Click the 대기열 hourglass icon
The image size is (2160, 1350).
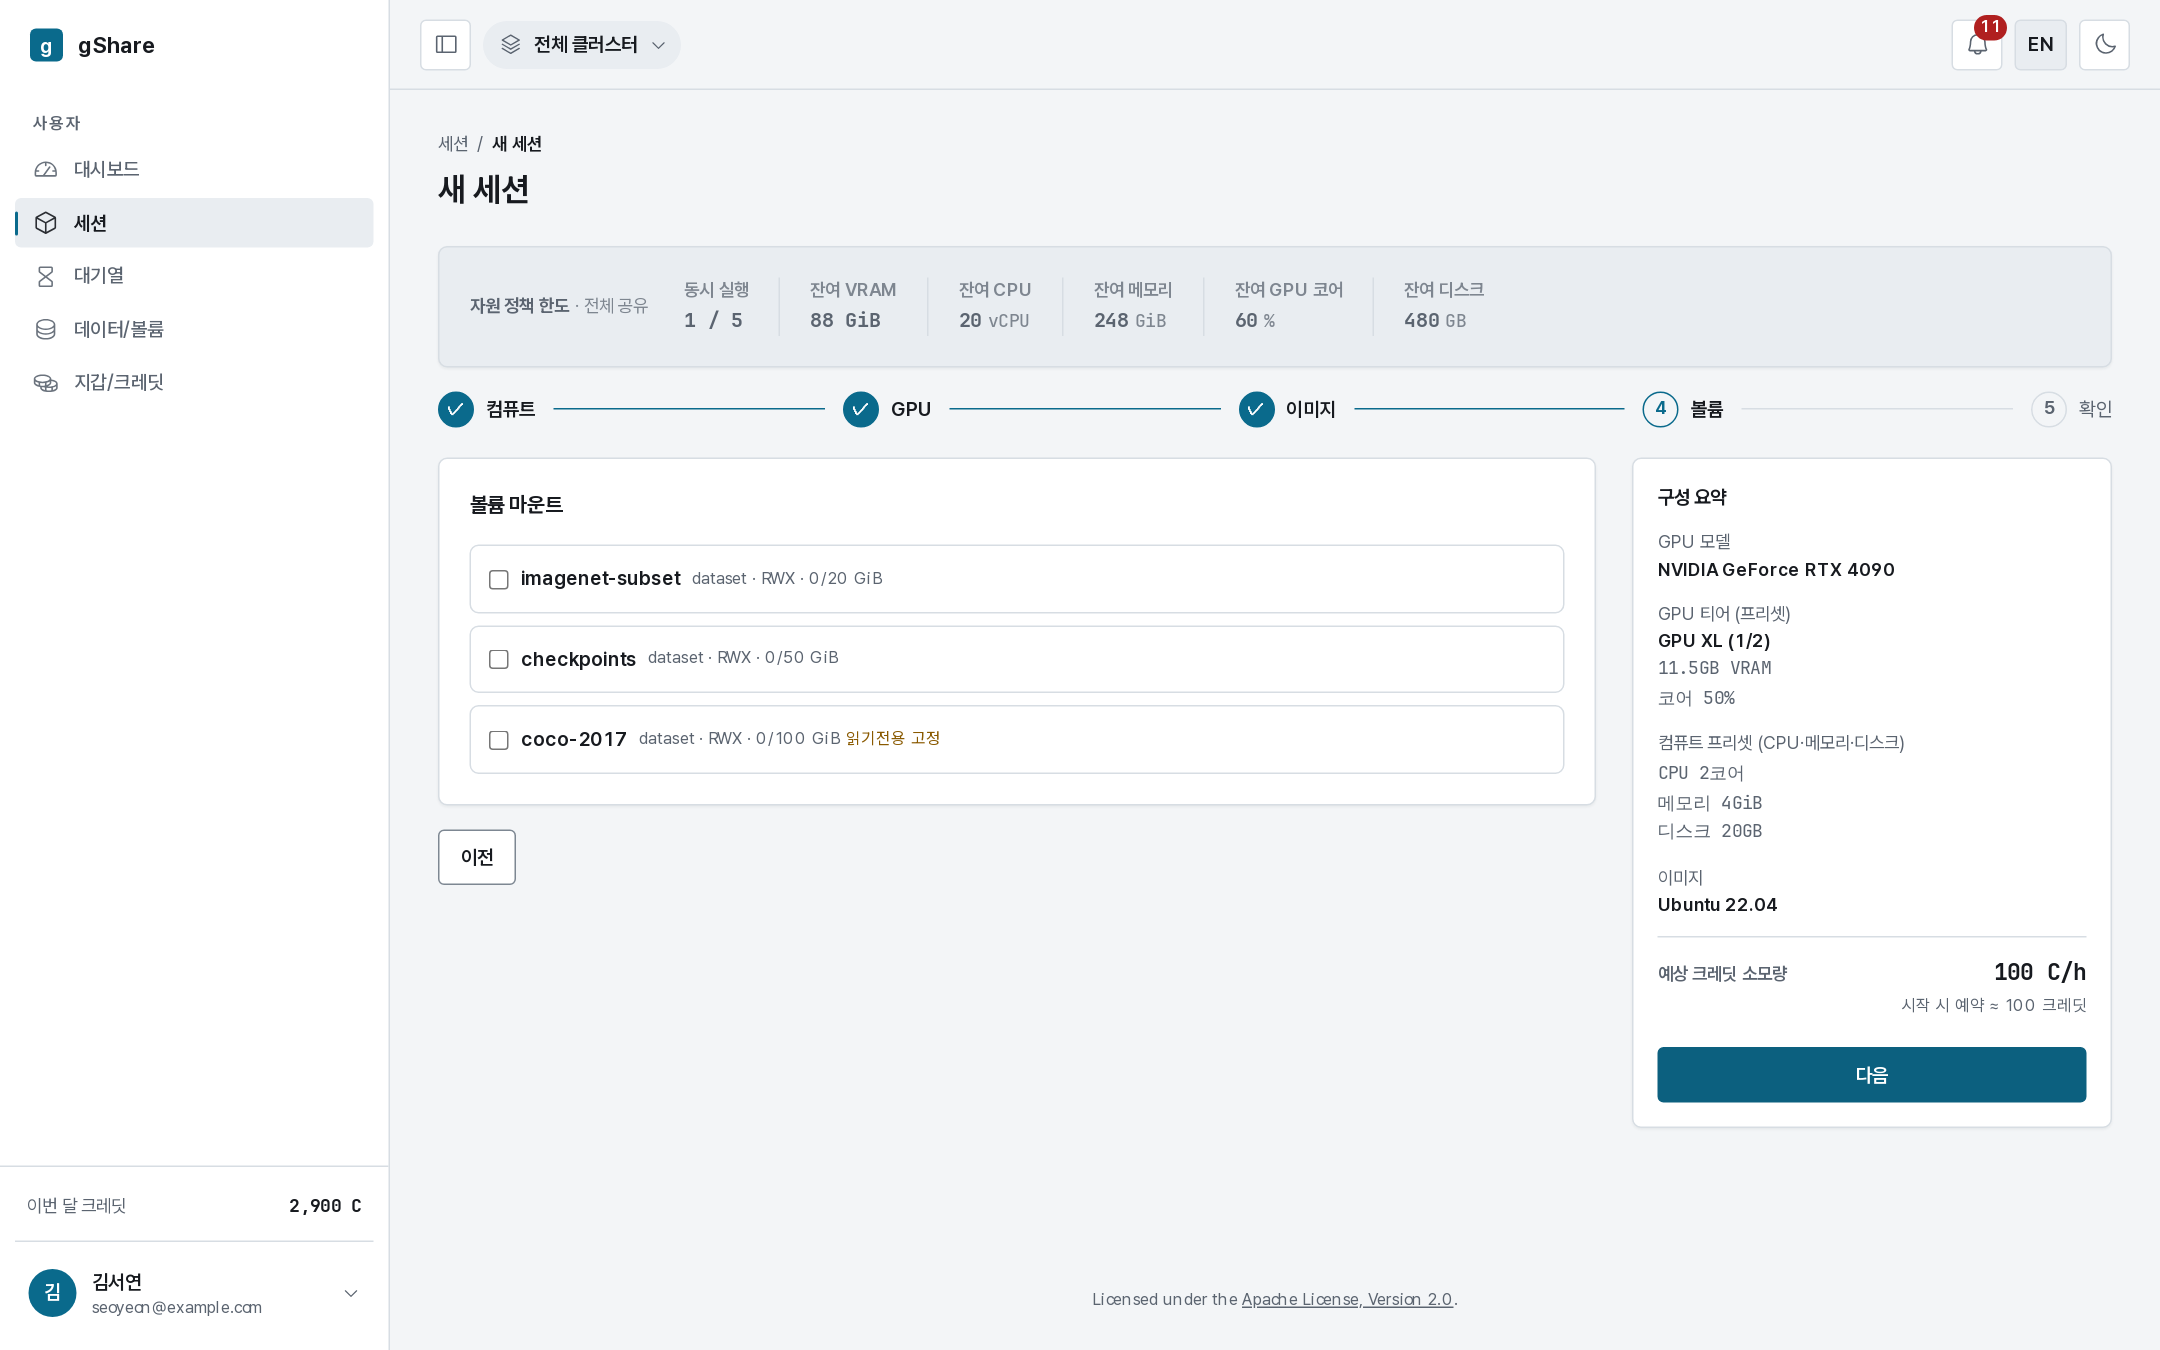click(46, 276)
